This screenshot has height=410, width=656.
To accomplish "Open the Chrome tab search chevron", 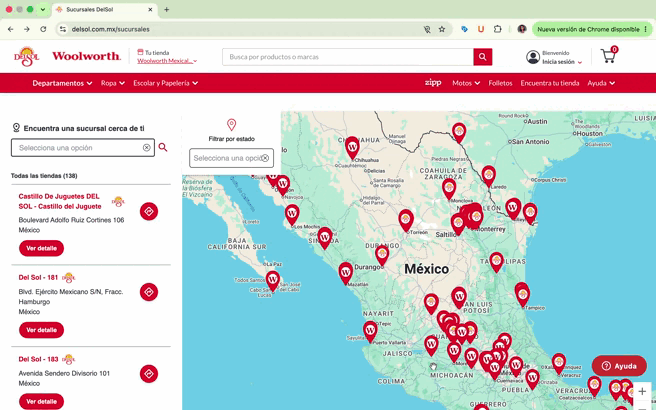I will [x=43, y=9].
